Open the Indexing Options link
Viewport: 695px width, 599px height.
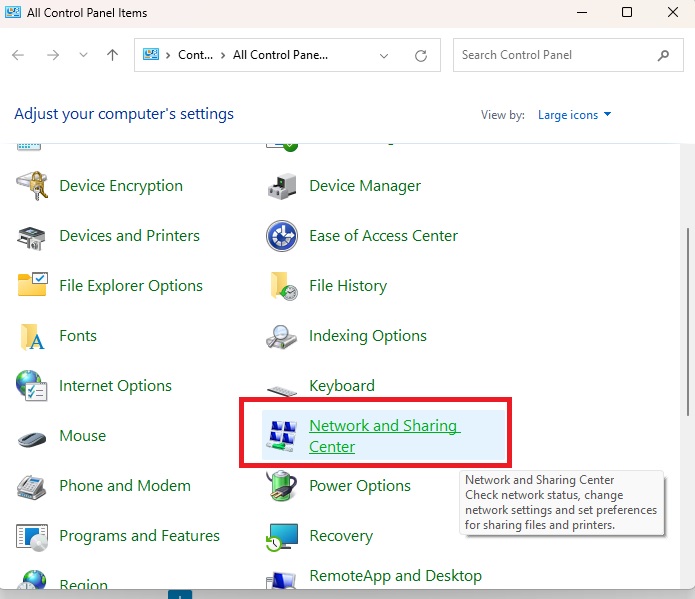[368, 336]
